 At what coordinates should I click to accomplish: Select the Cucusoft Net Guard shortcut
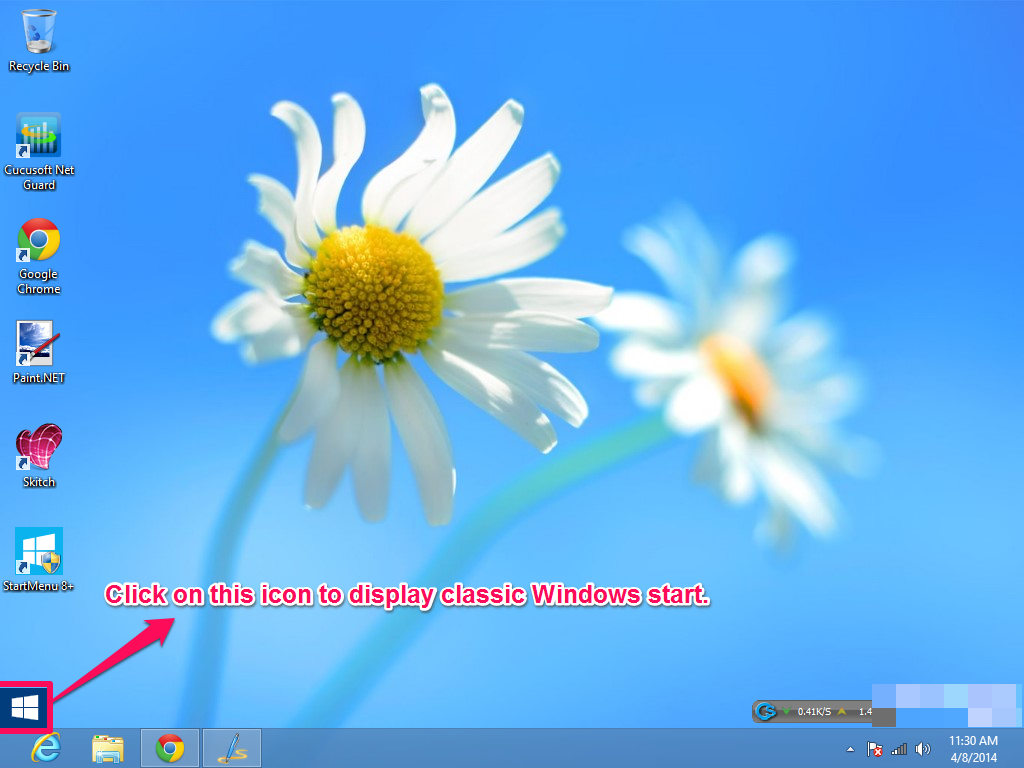tap(39, 152)
